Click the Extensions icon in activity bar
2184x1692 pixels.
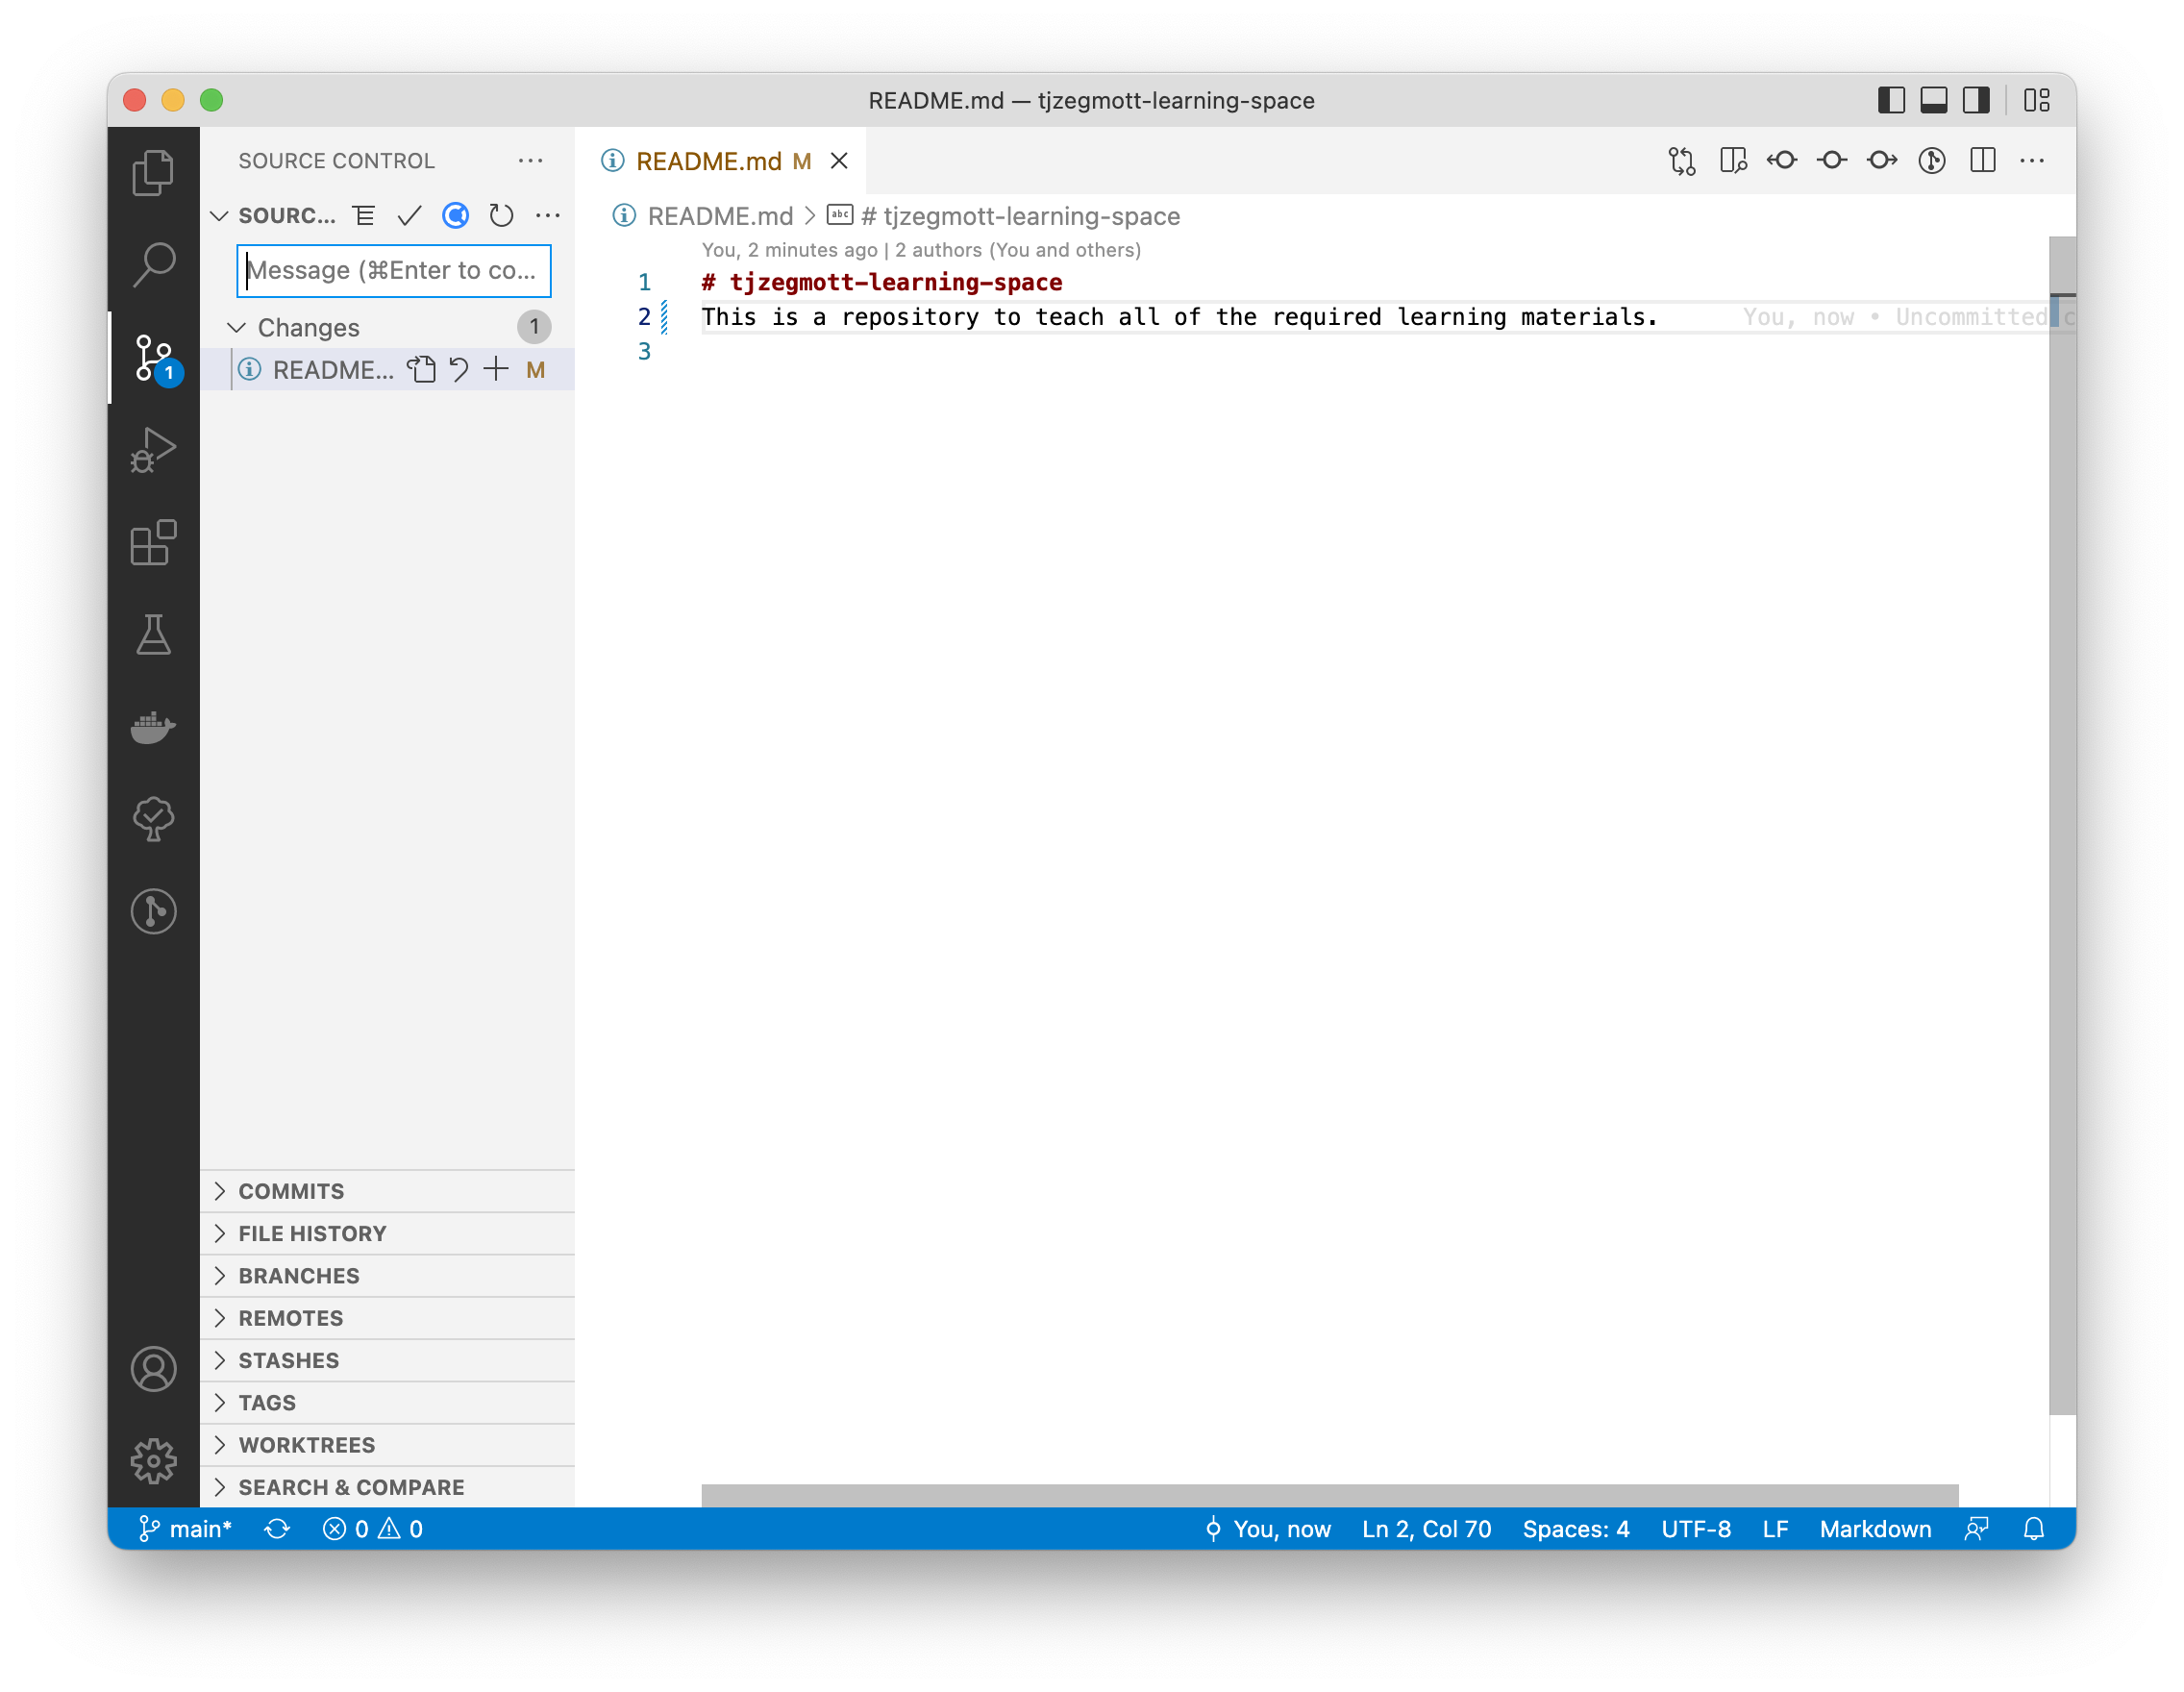coord(153,543)
